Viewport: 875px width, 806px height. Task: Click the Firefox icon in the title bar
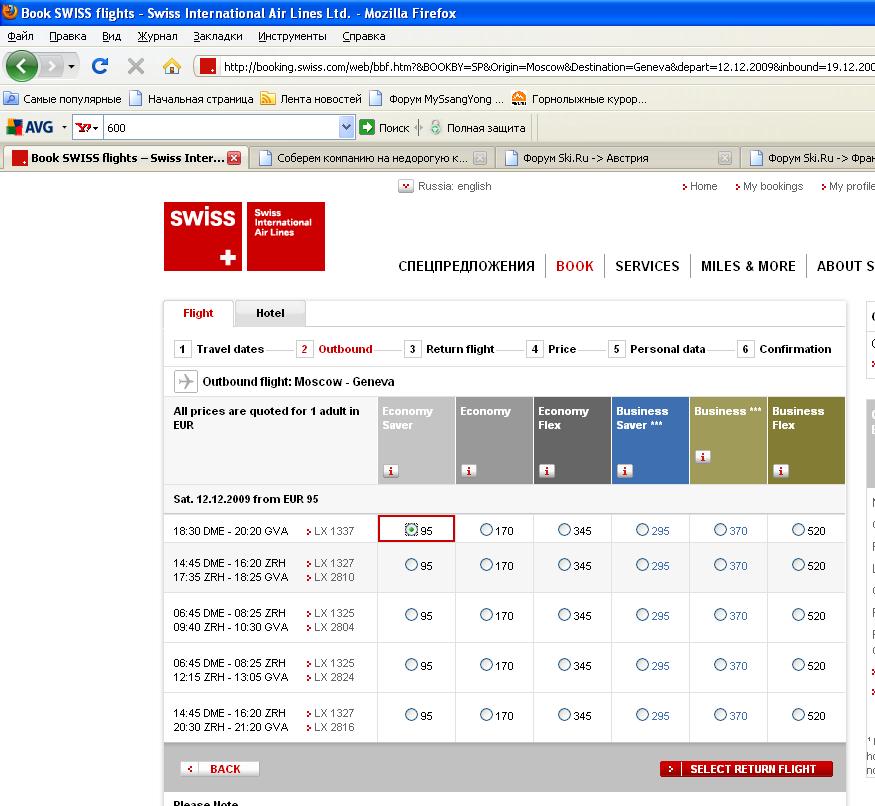(10, 12)
